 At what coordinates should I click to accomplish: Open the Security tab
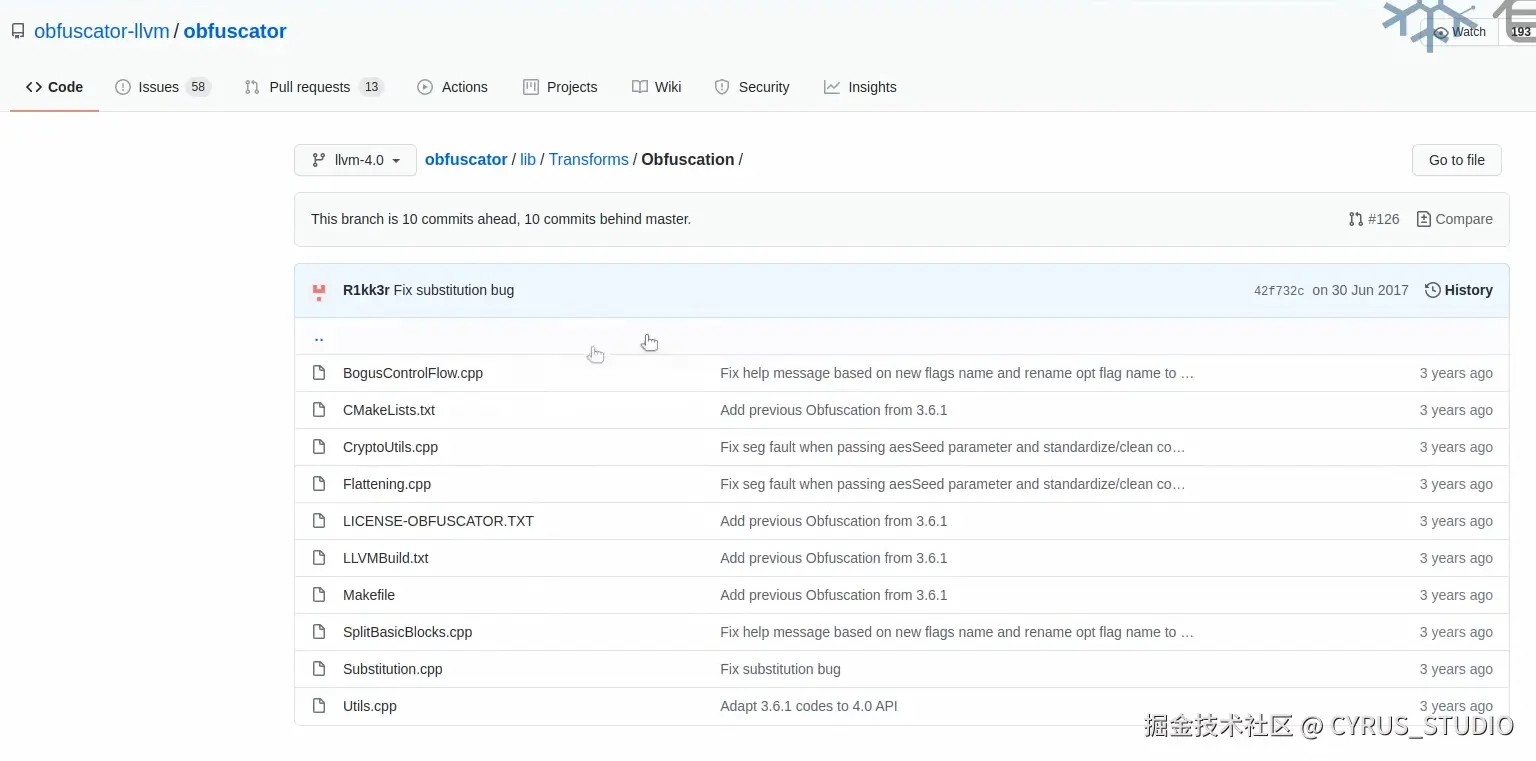(752, 87)
